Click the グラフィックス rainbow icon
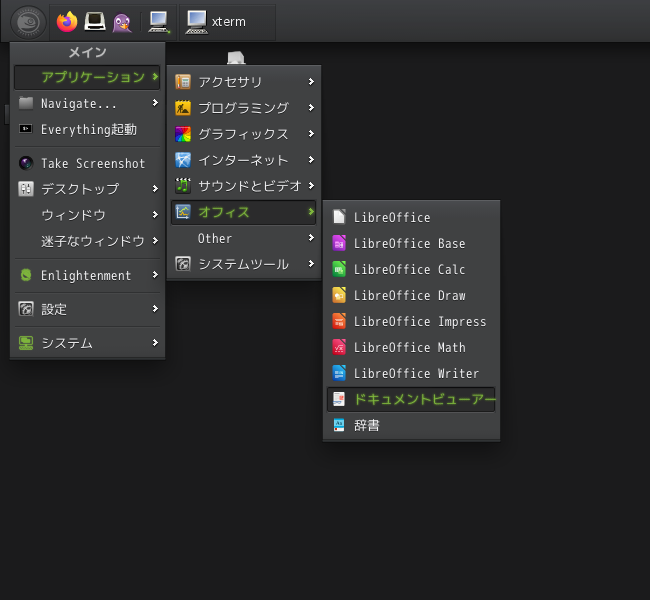Image resolution: width=650 pixels, height=600 pixels. [183, 134]
